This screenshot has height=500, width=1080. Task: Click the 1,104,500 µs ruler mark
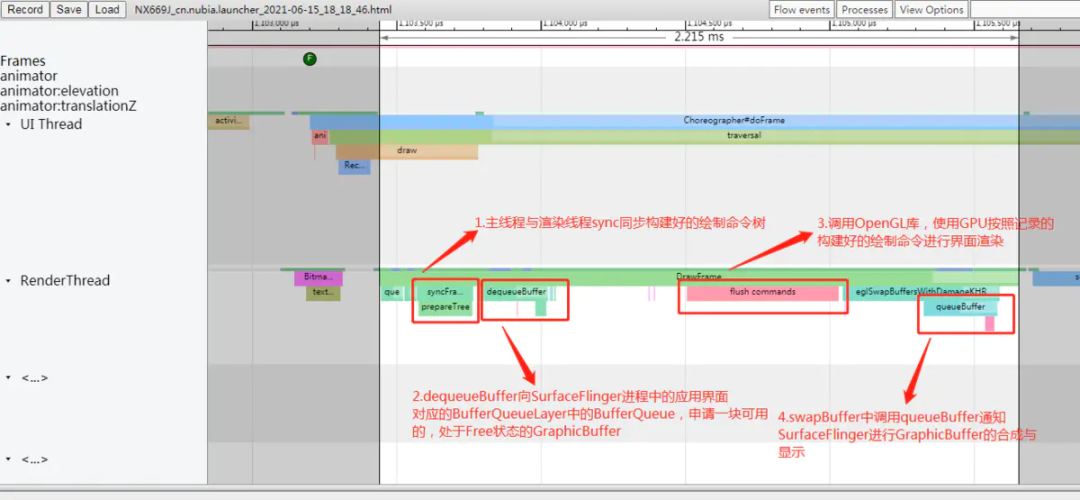click(709, 23)
